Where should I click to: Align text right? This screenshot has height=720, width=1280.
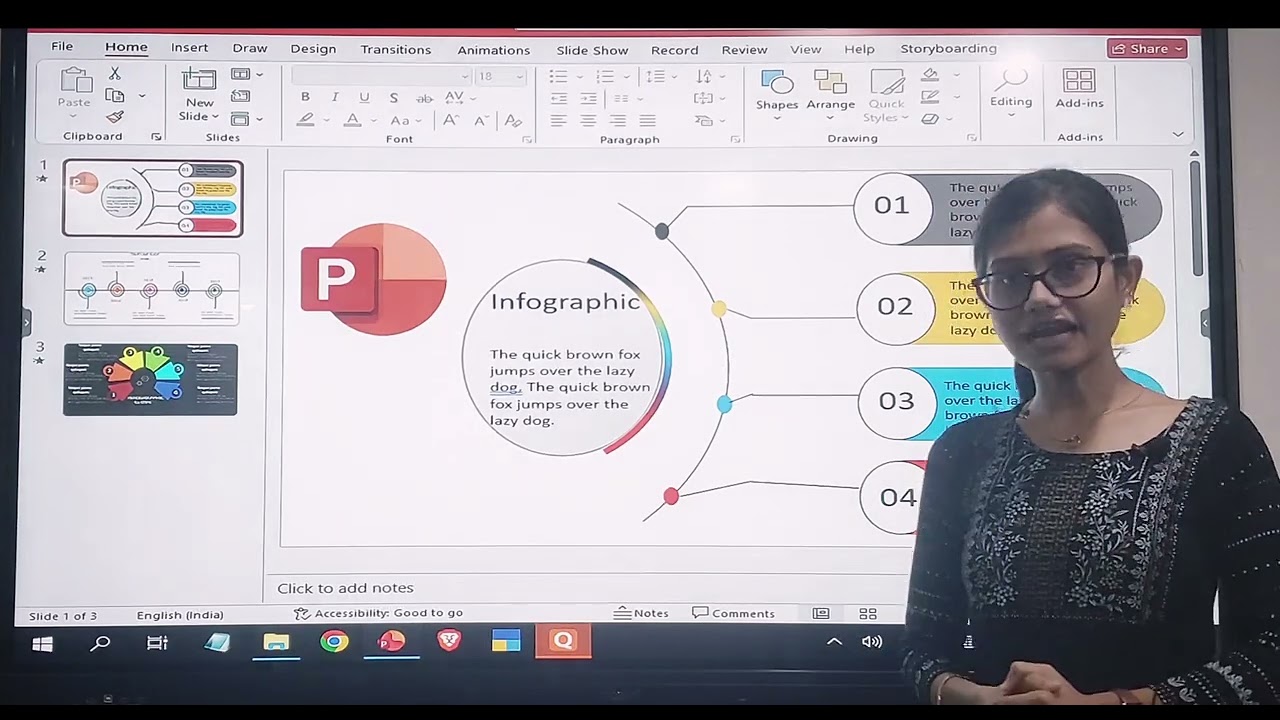click(619, 120)
